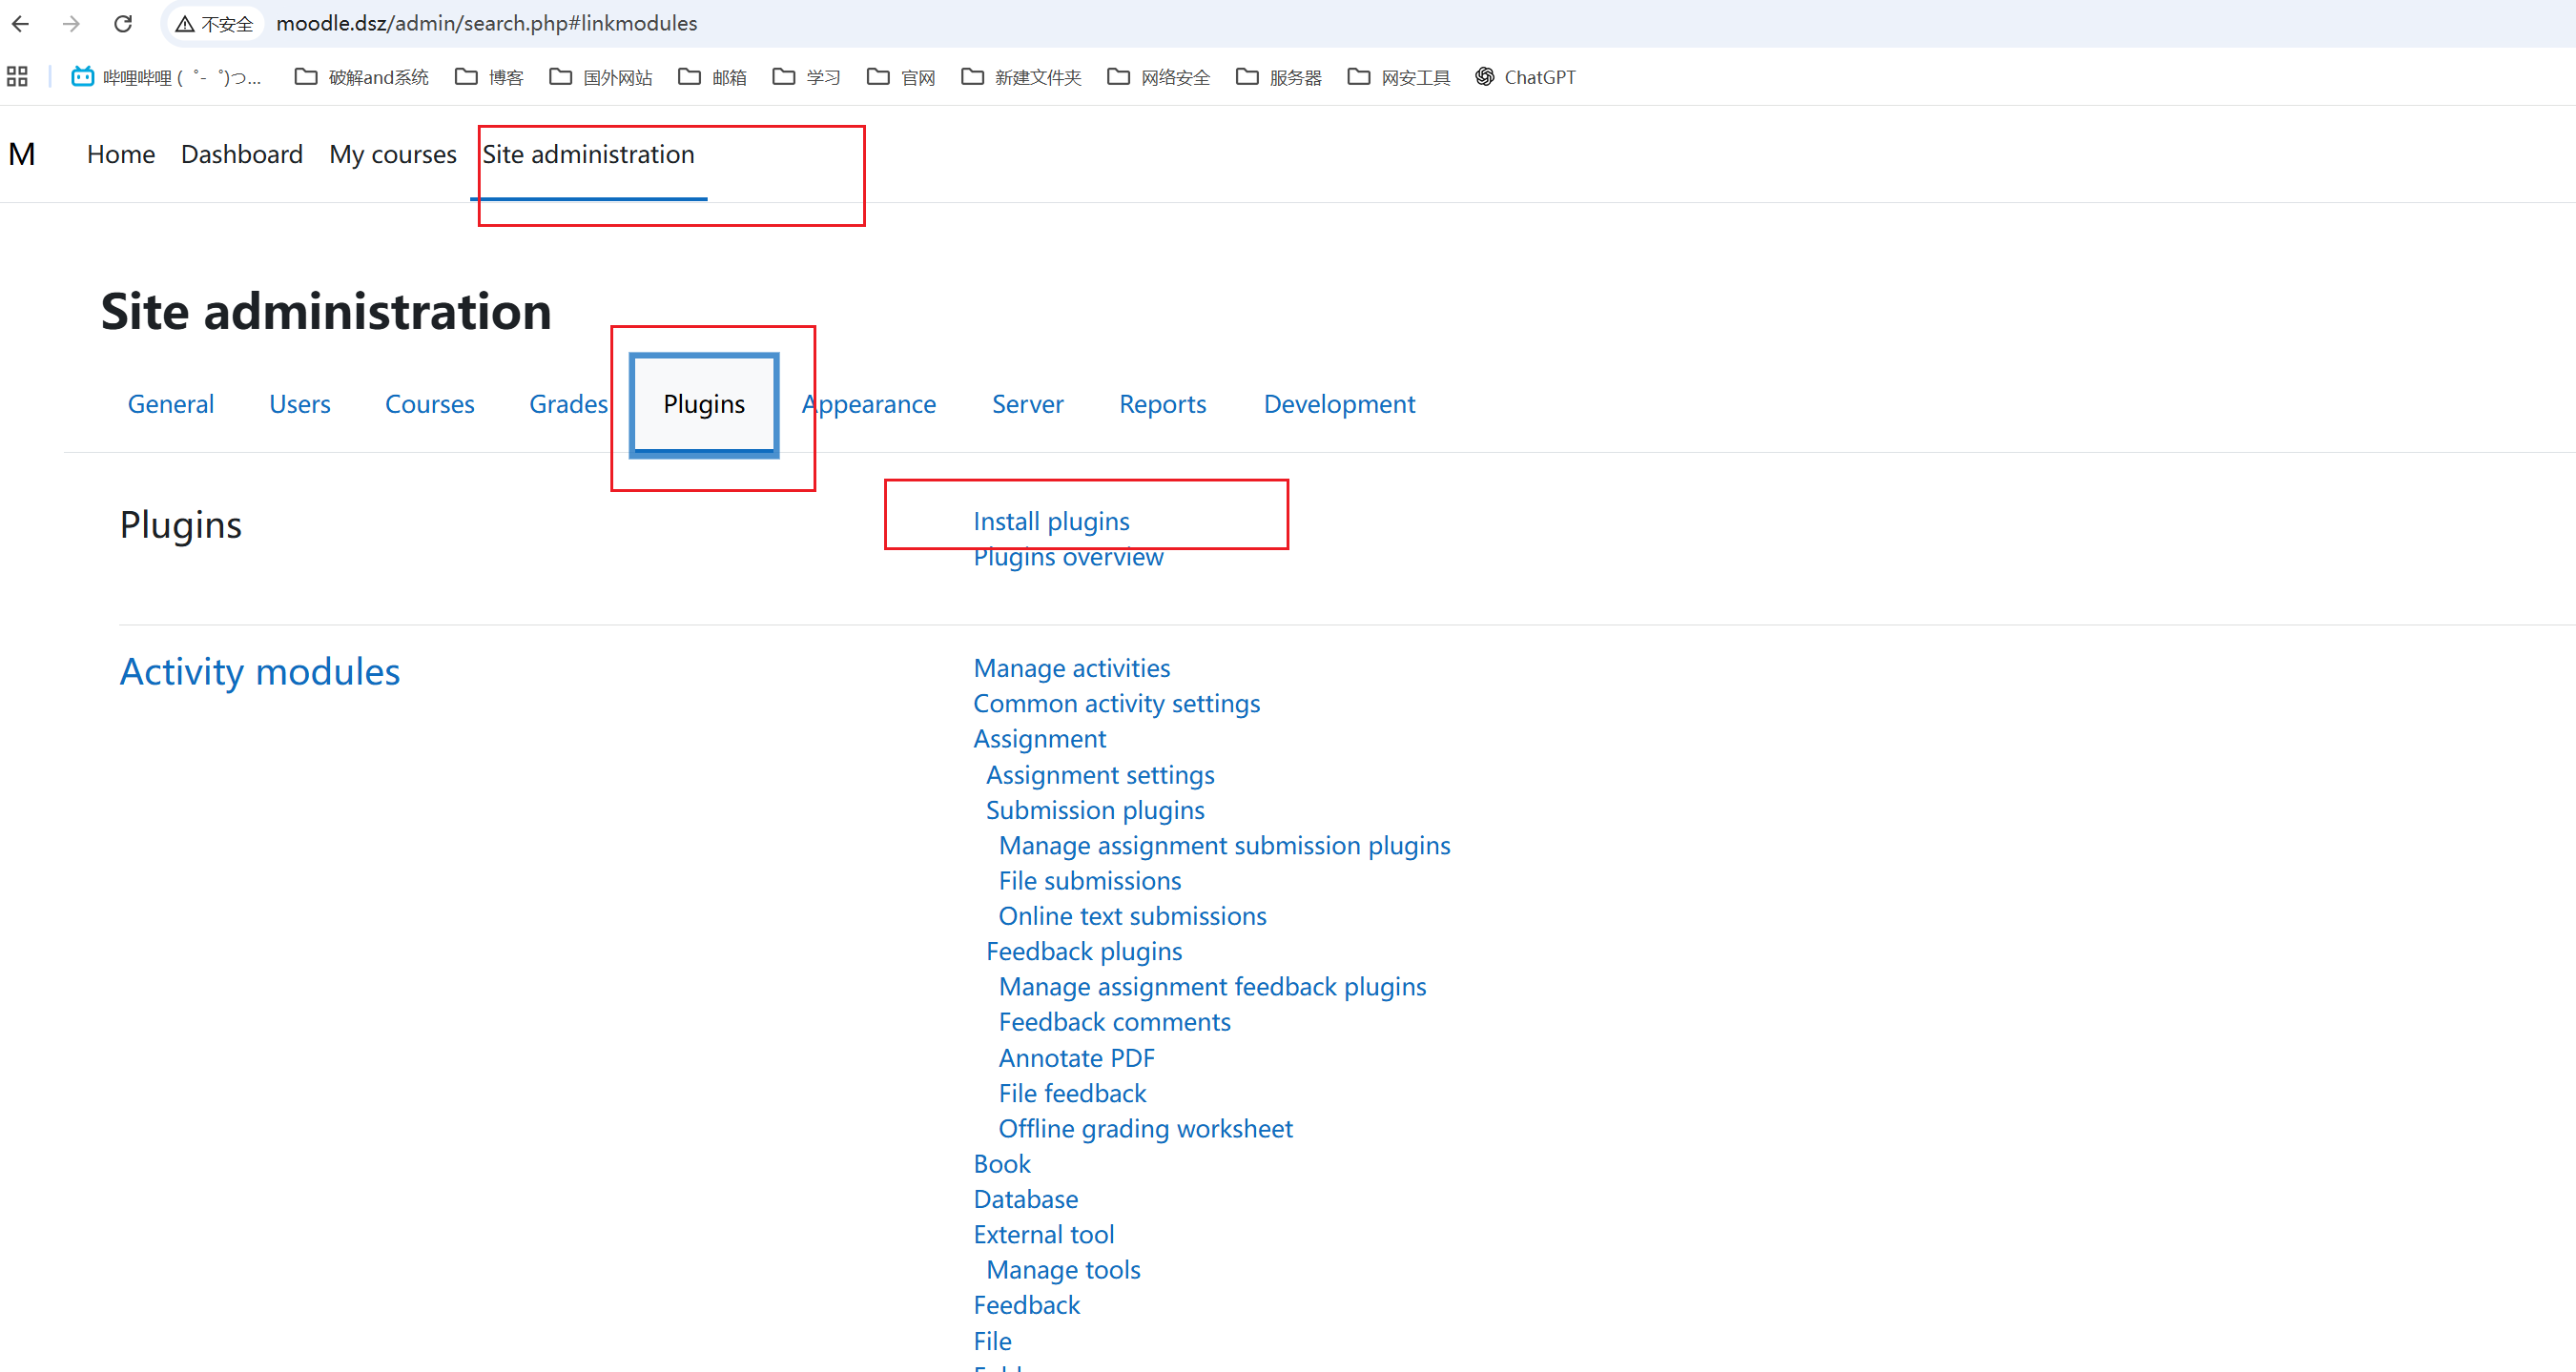The width and height of the screenshot is (2576, 1372).
Task: Open the Users admin tab
Action: 299,404
